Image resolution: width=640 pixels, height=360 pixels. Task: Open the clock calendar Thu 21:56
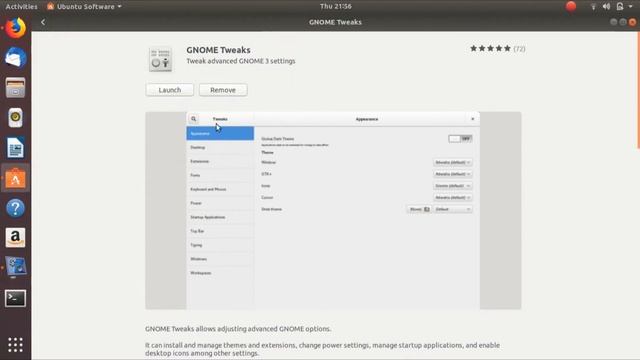[x=336, y=7]
